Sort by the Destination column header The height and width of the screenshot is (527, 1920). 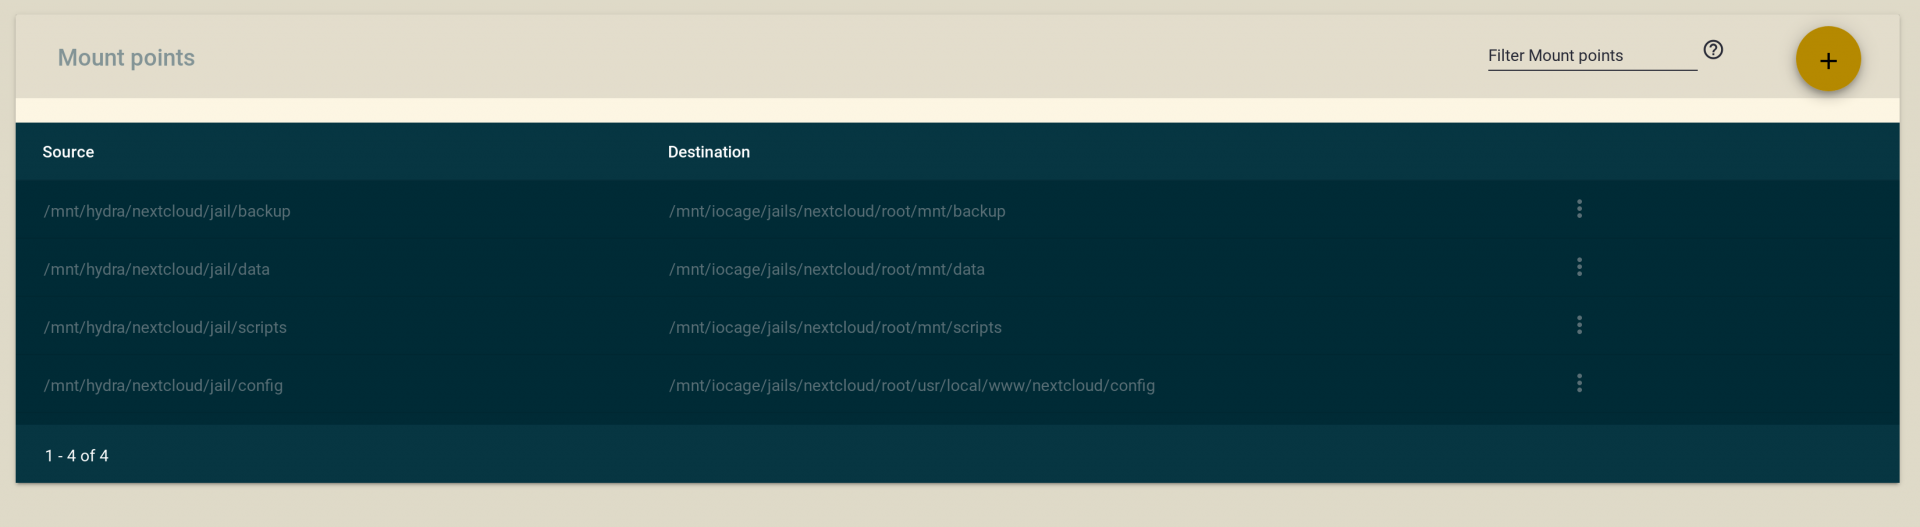tap(709, 152)
